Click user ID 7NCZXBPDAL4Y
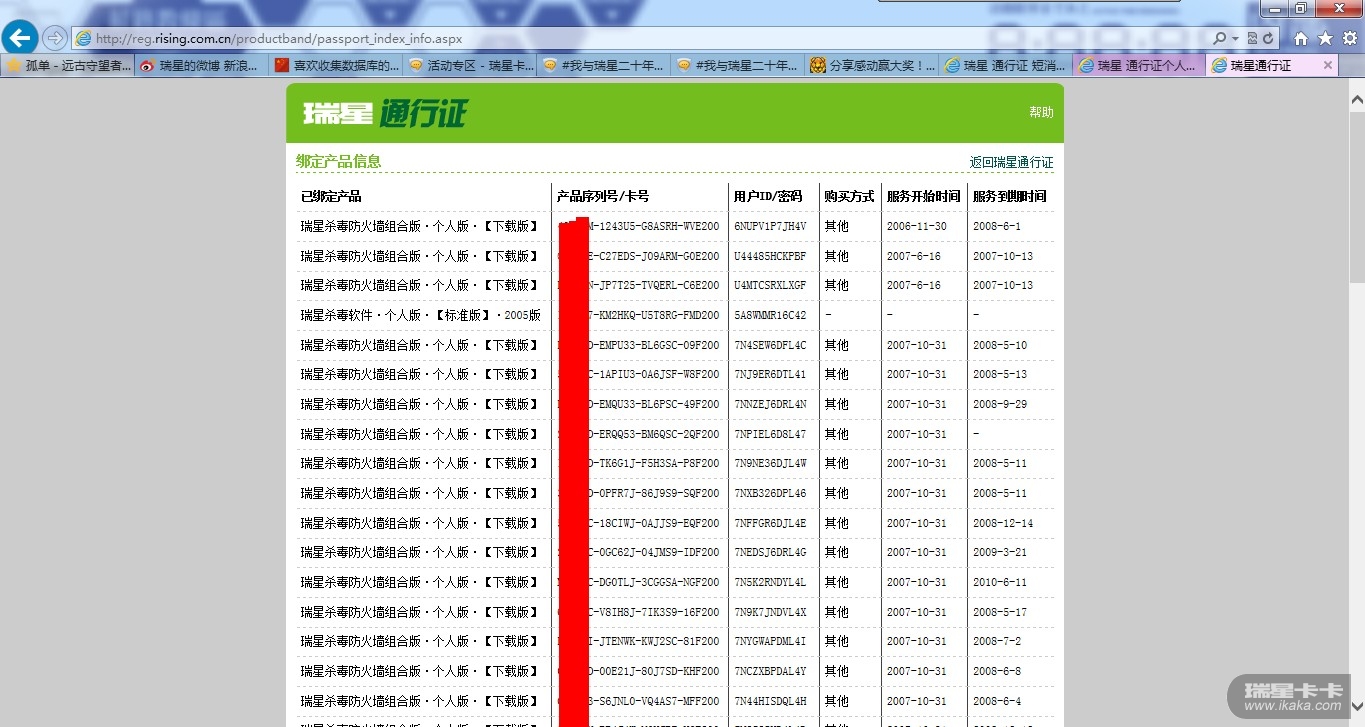 [x=770, y=671]
